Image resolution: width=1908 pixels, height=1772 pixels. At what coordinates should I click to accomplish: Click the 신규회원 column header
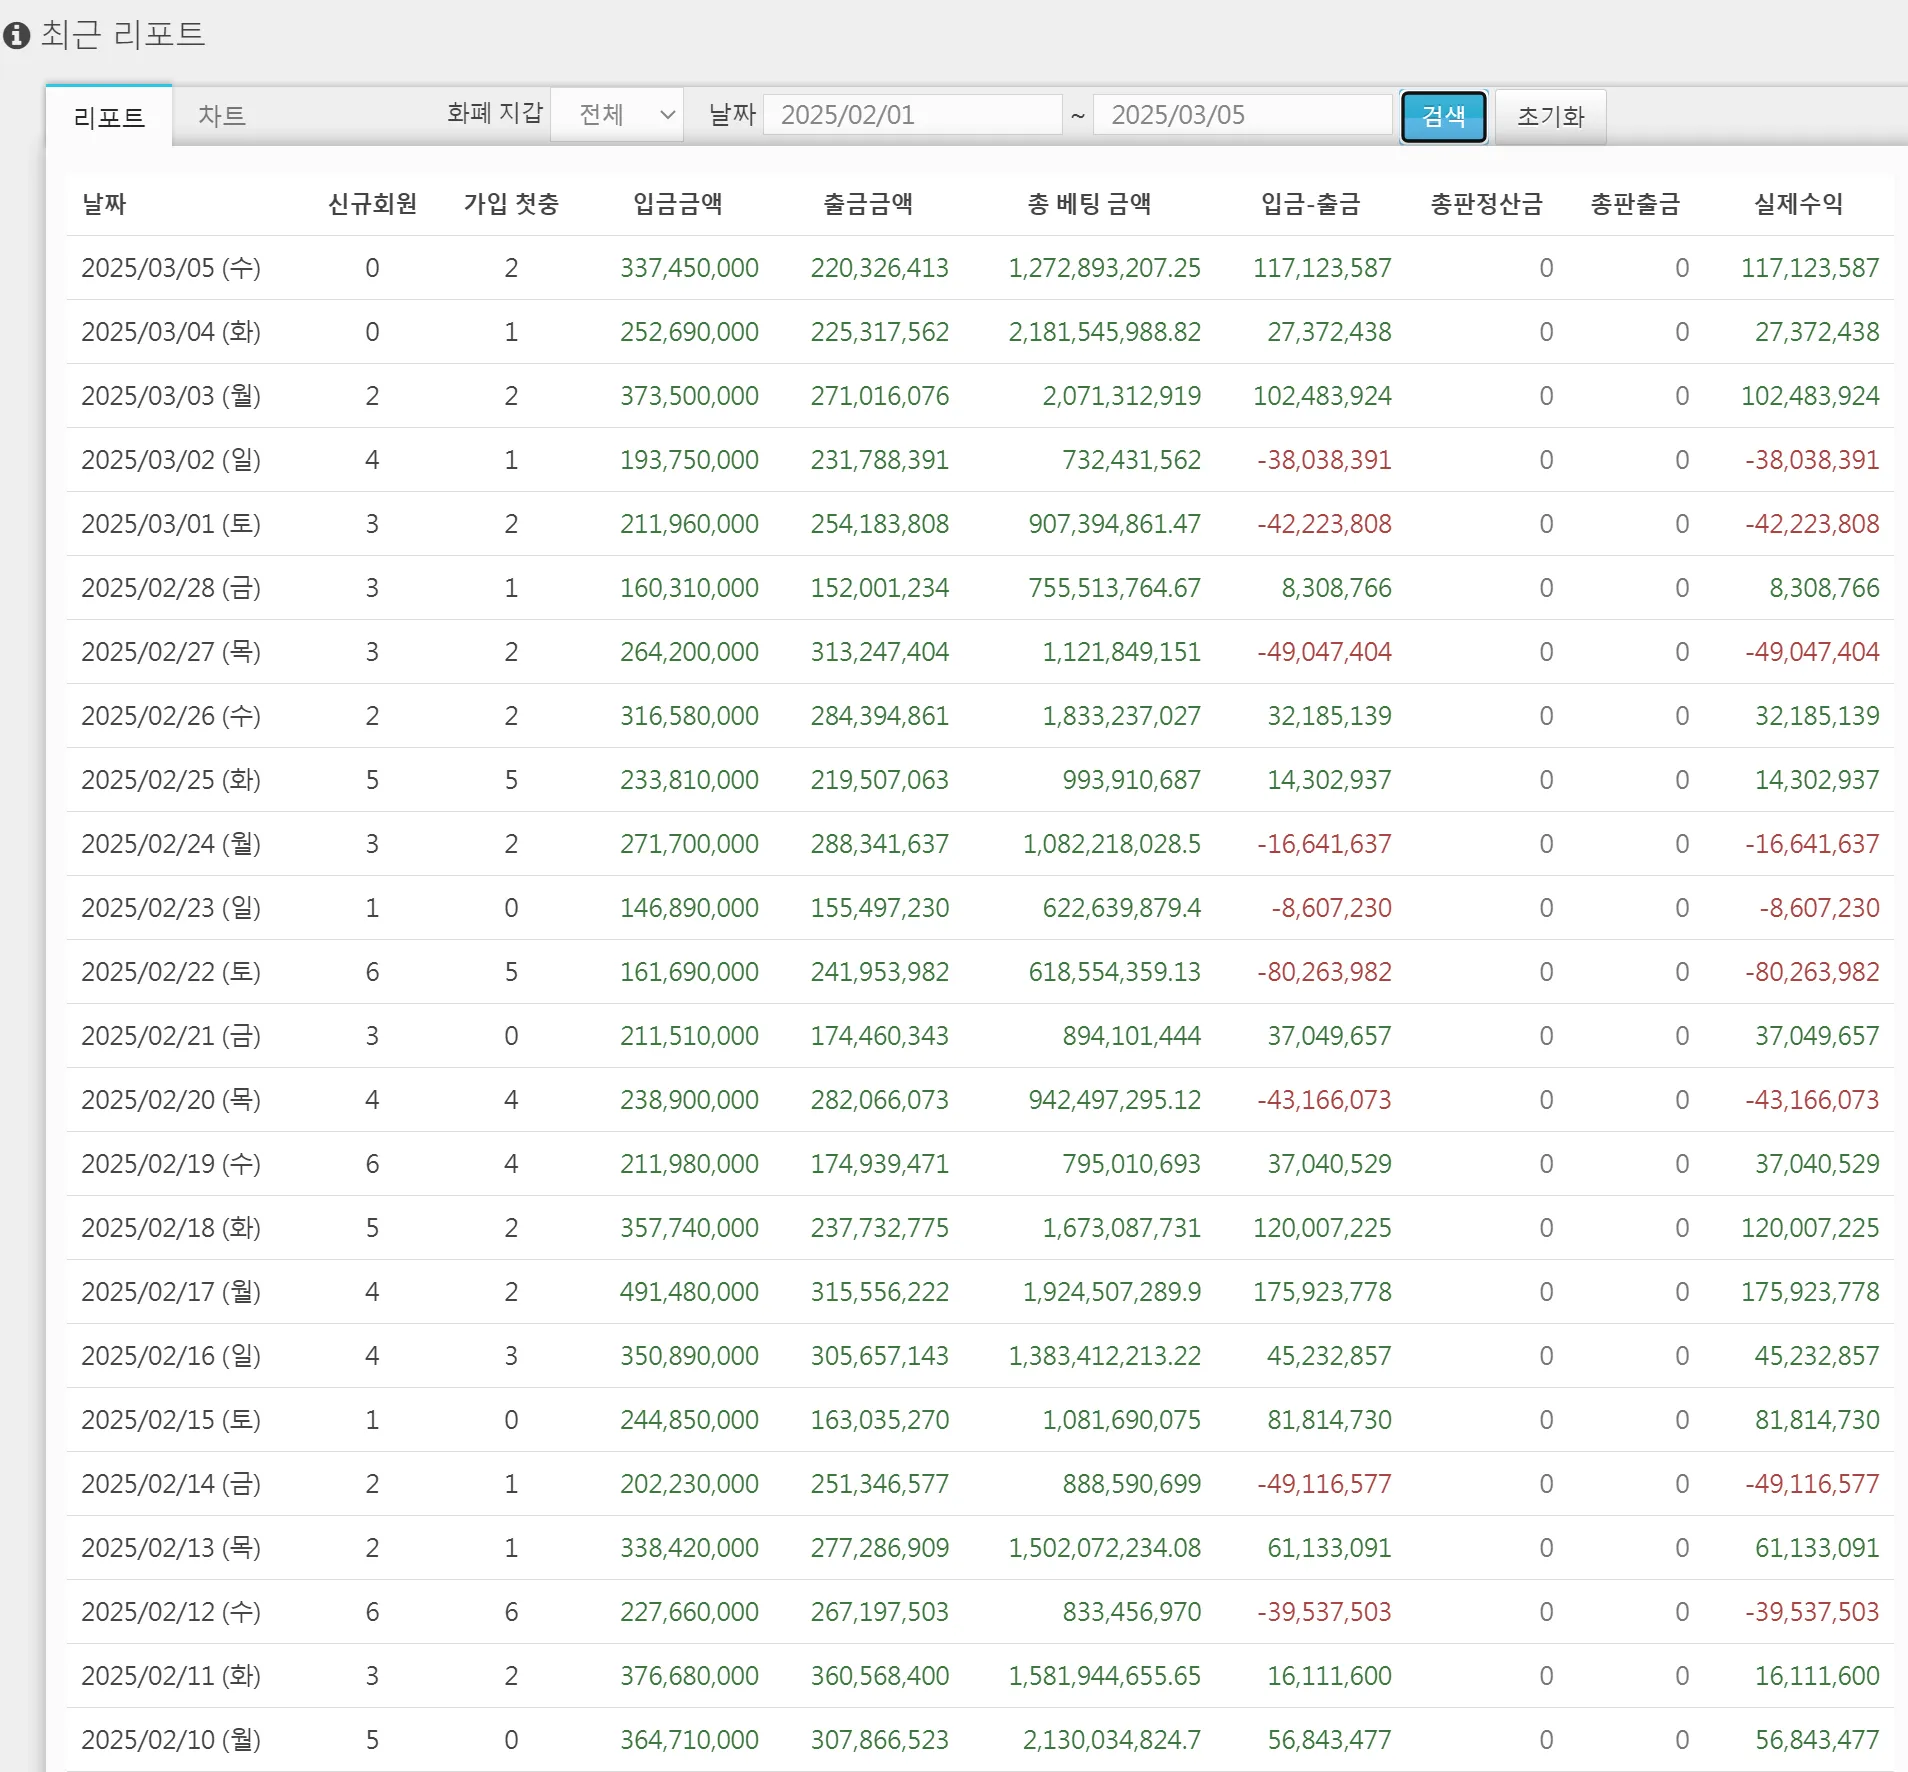[x=372, y=204]
